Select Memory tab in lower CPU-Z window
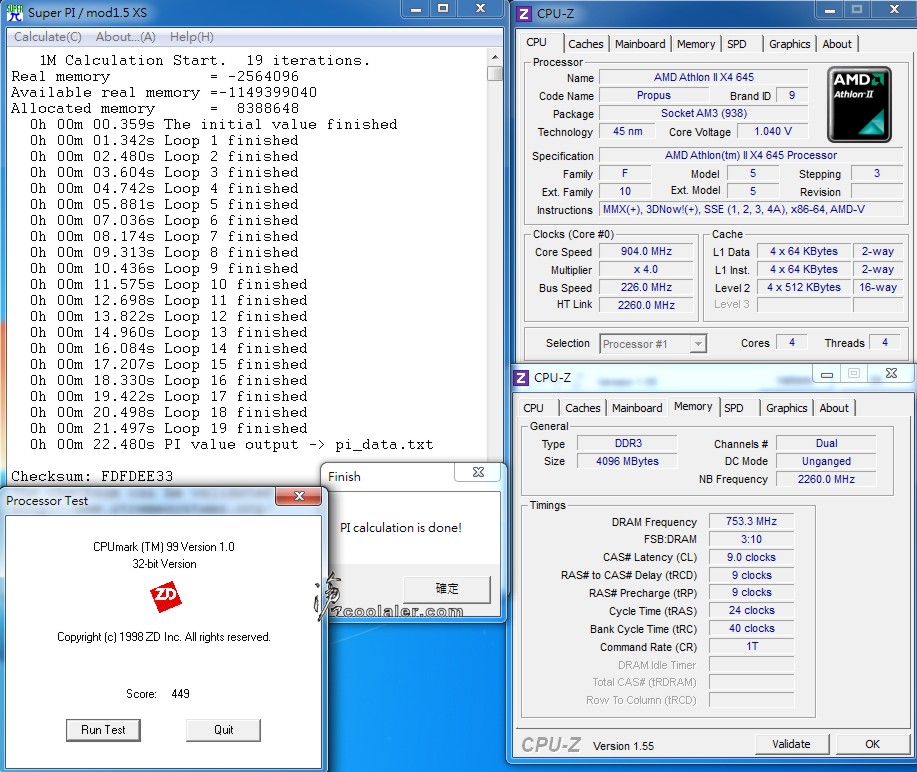 coord(693,406)
